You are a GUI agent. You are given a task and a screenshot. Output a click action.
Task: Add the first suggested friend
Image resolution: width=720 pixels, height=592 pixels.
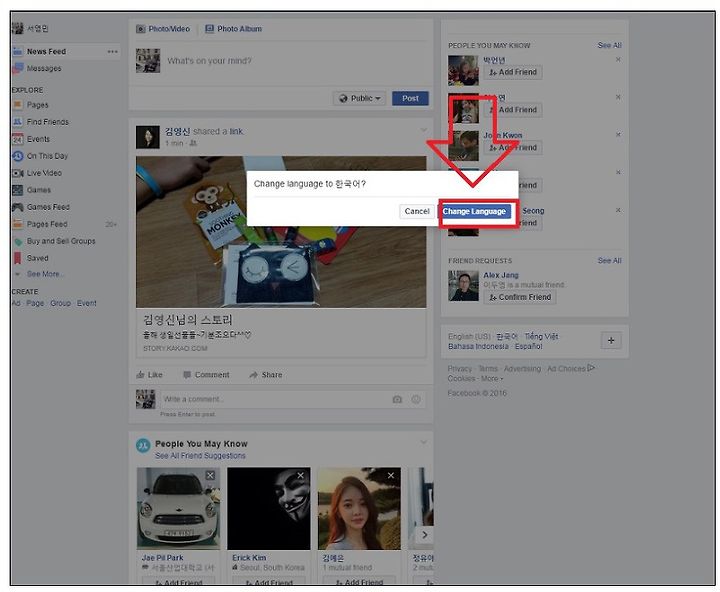pyautogui.click(x=513, y=72)
